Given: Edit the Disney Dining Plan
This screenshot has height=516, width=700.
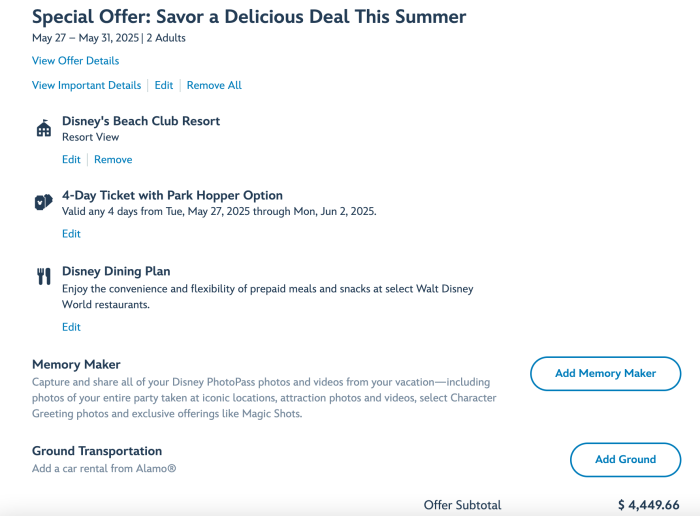Looking at the screenshot, I should tap(71, 327).
